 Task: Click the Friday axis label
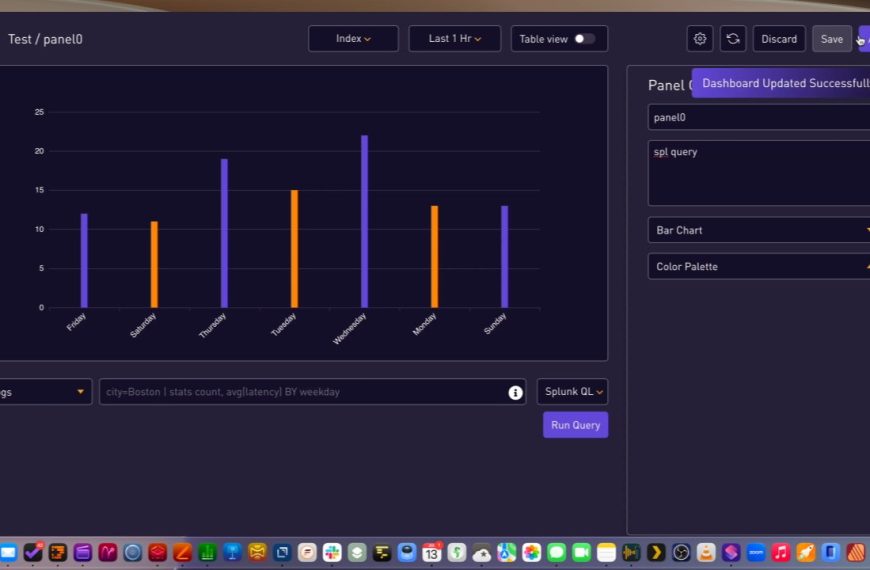76,322
